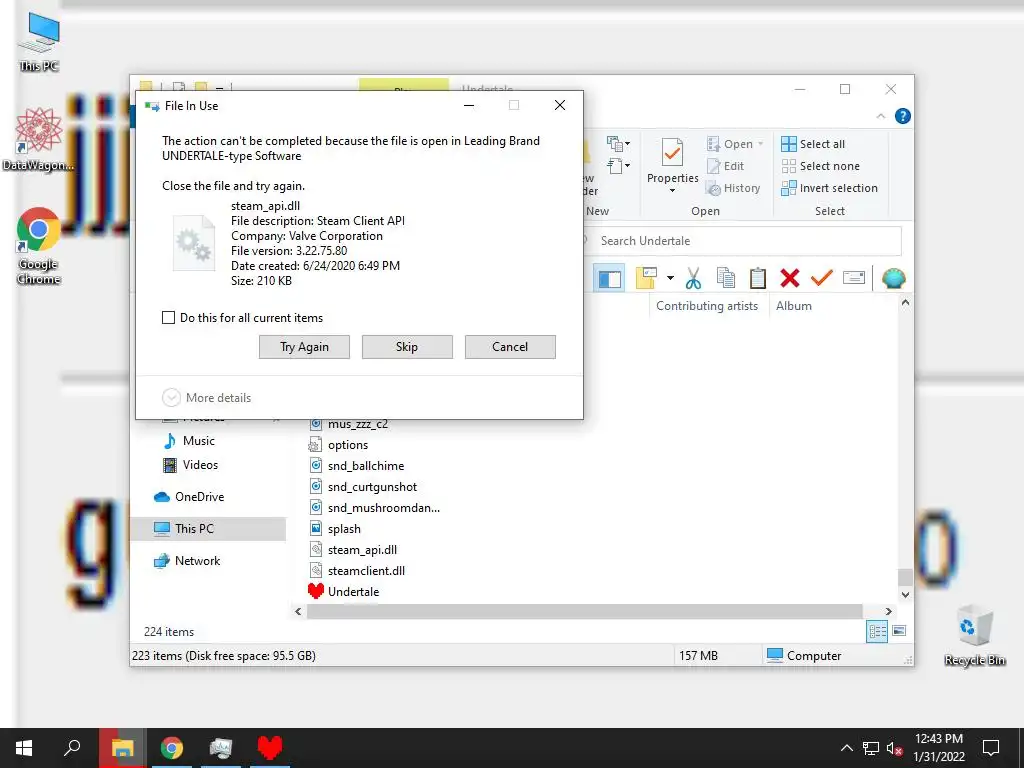Select OneDrive in the navigation pane
This screenshot has height=768, width=1024.
pos(189,497)
